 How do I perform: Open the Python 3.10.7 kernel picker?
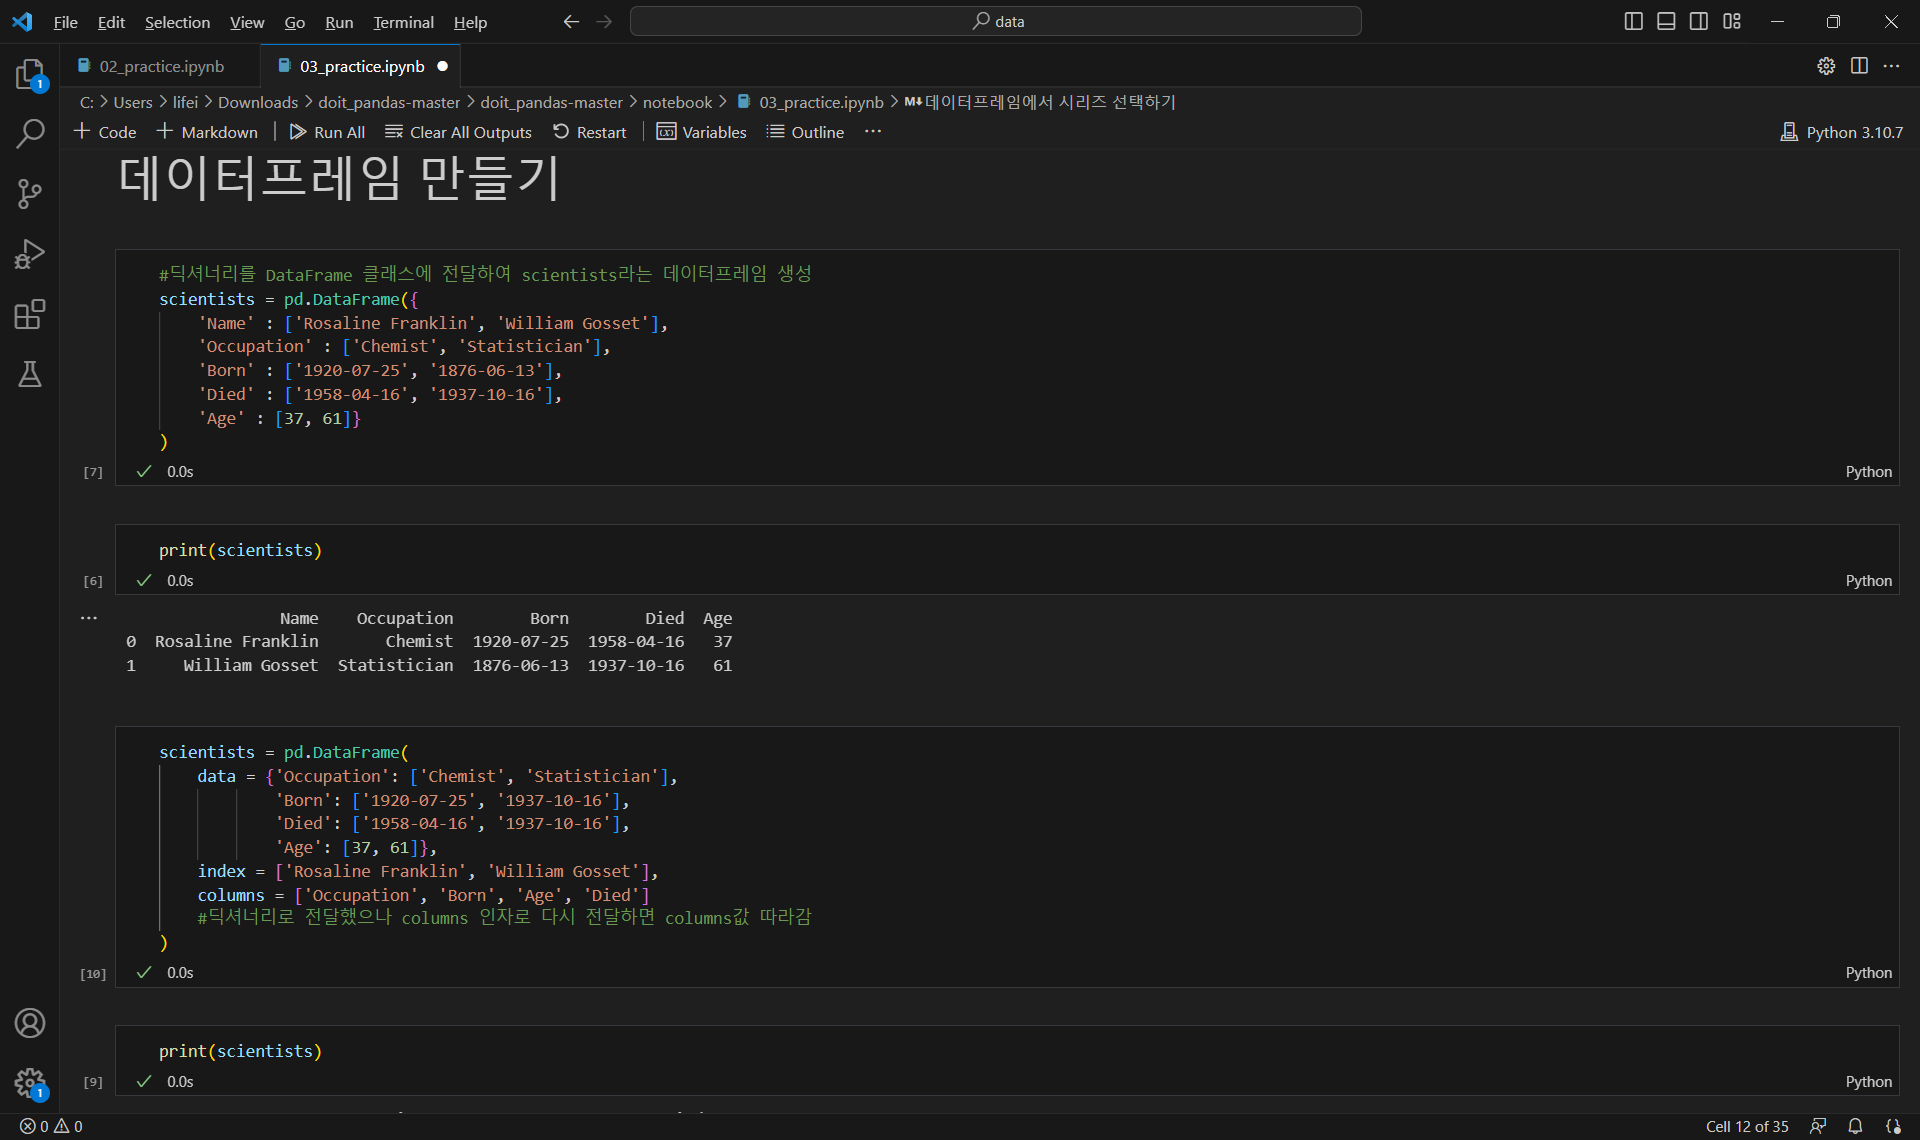pos(1841,132)
